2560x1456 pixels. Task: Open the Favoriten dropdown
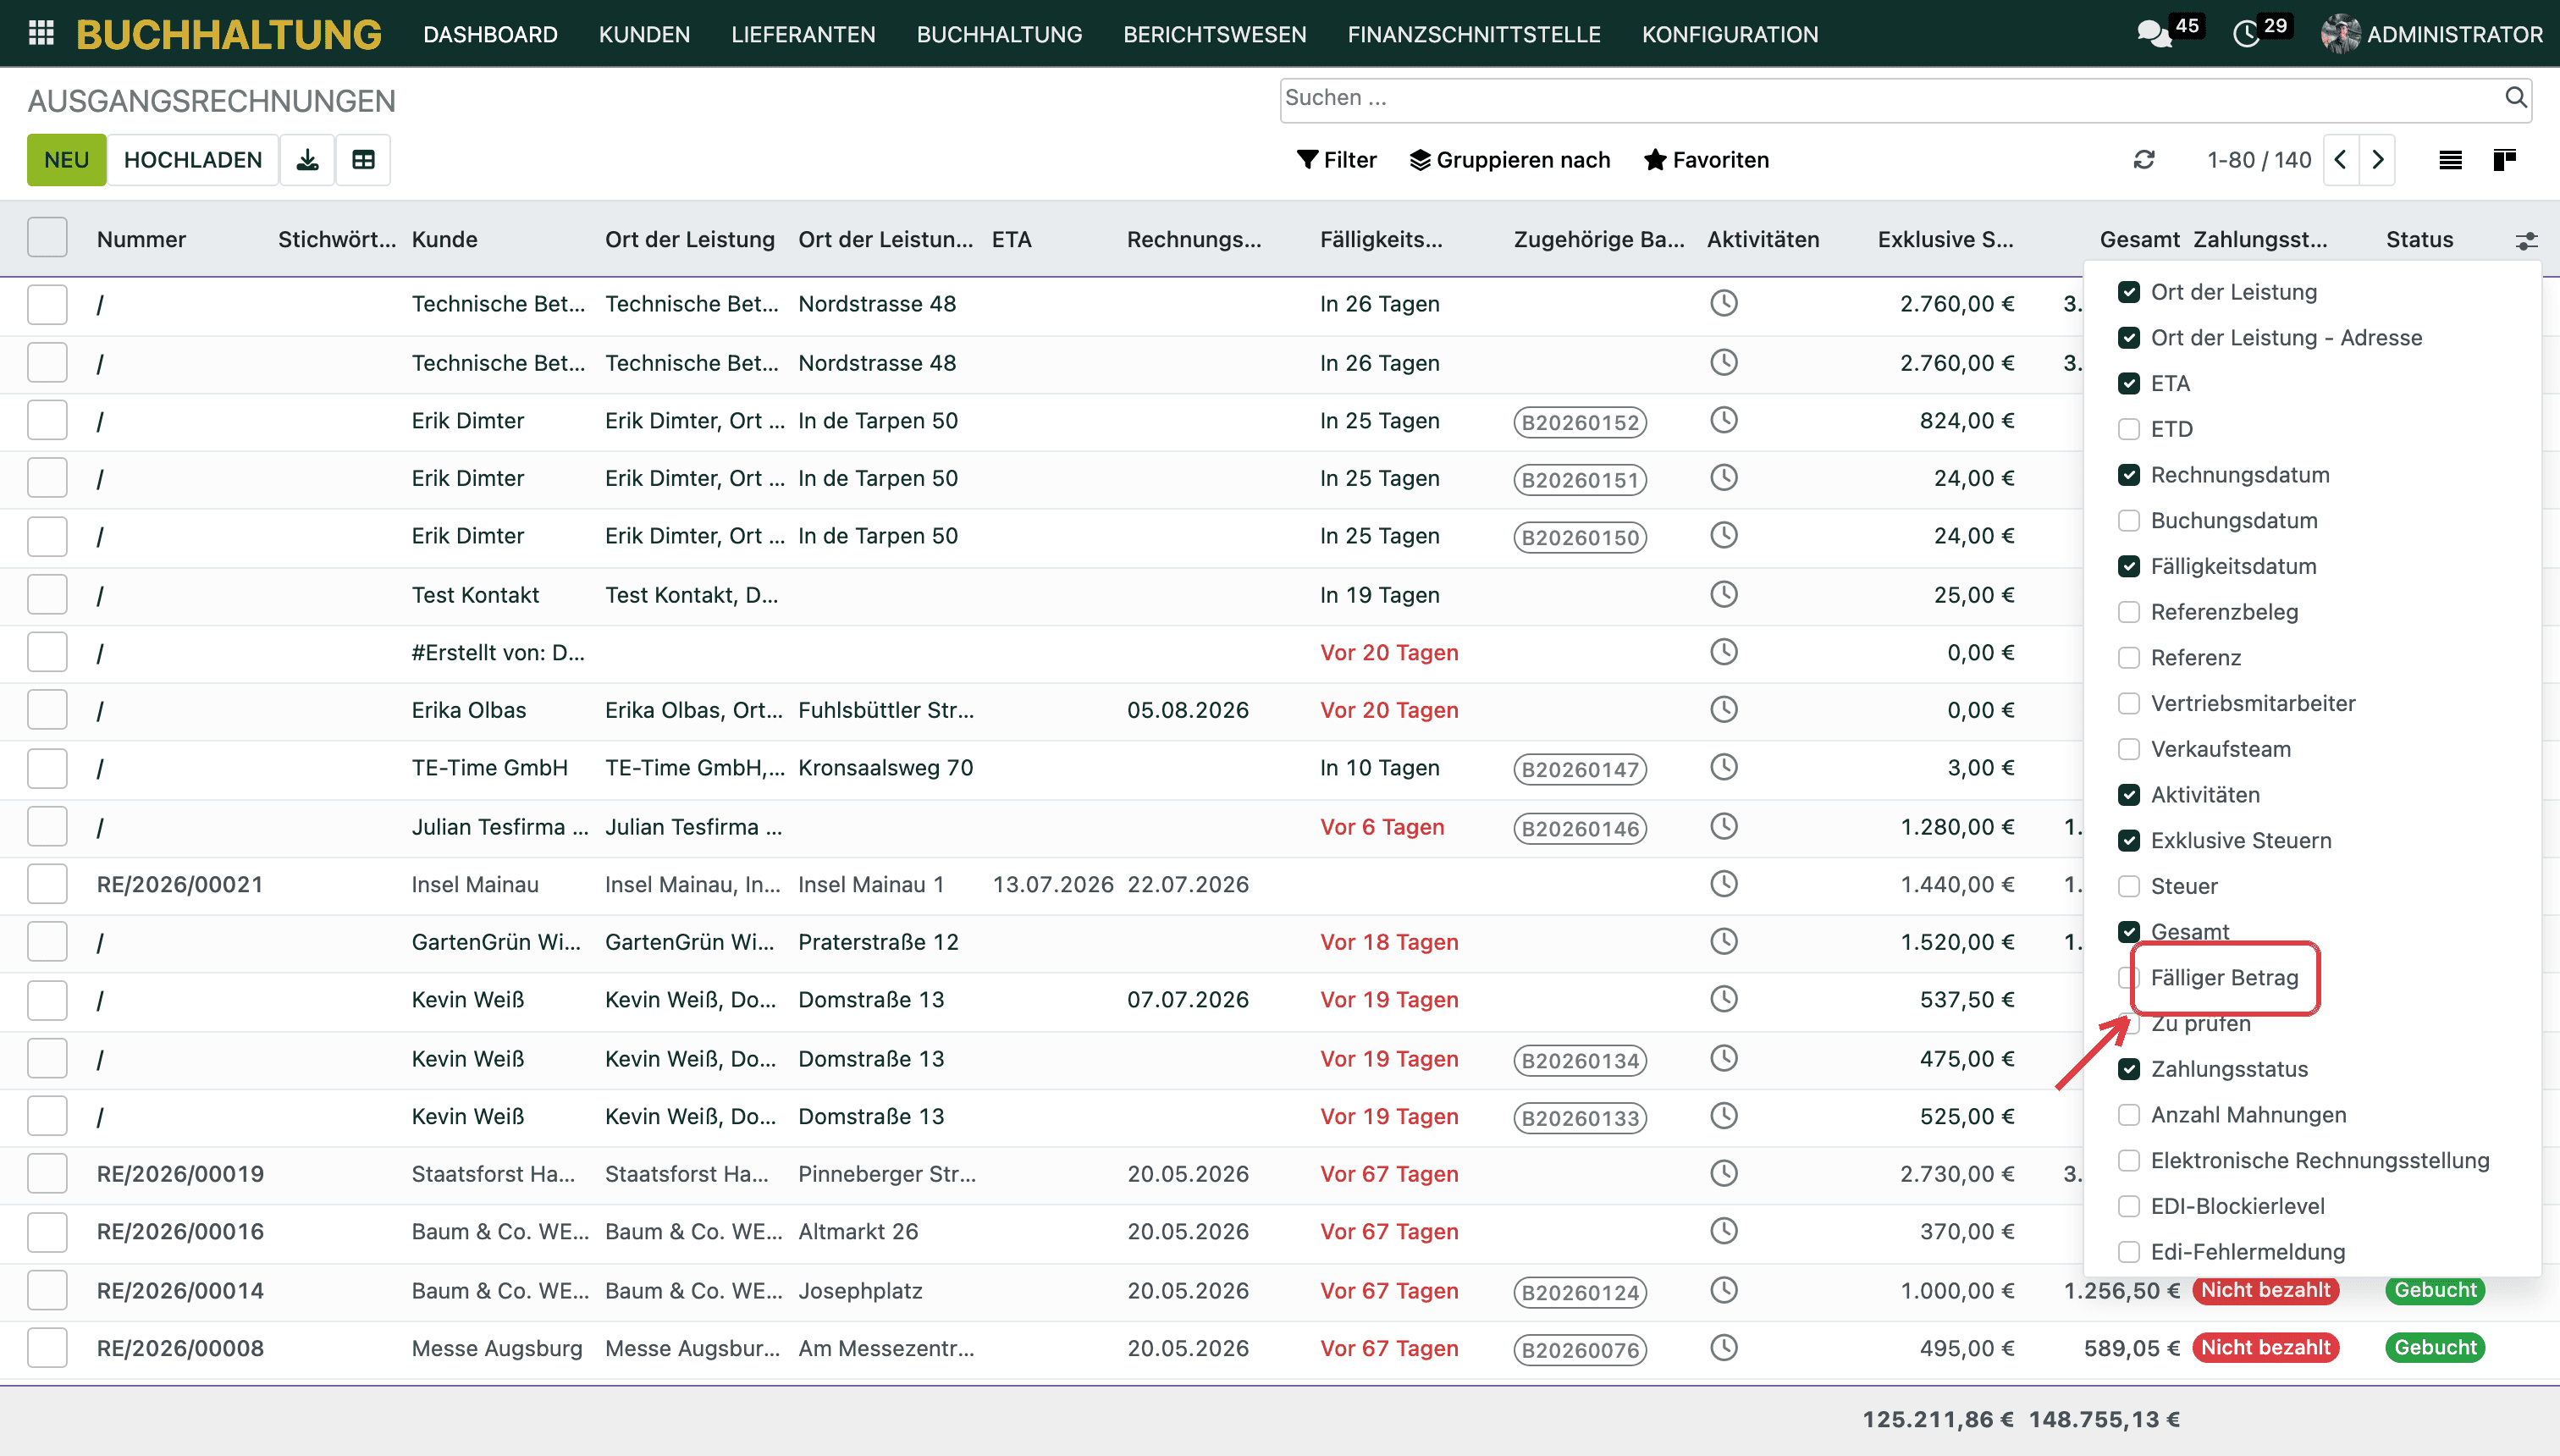point(1707,160)
